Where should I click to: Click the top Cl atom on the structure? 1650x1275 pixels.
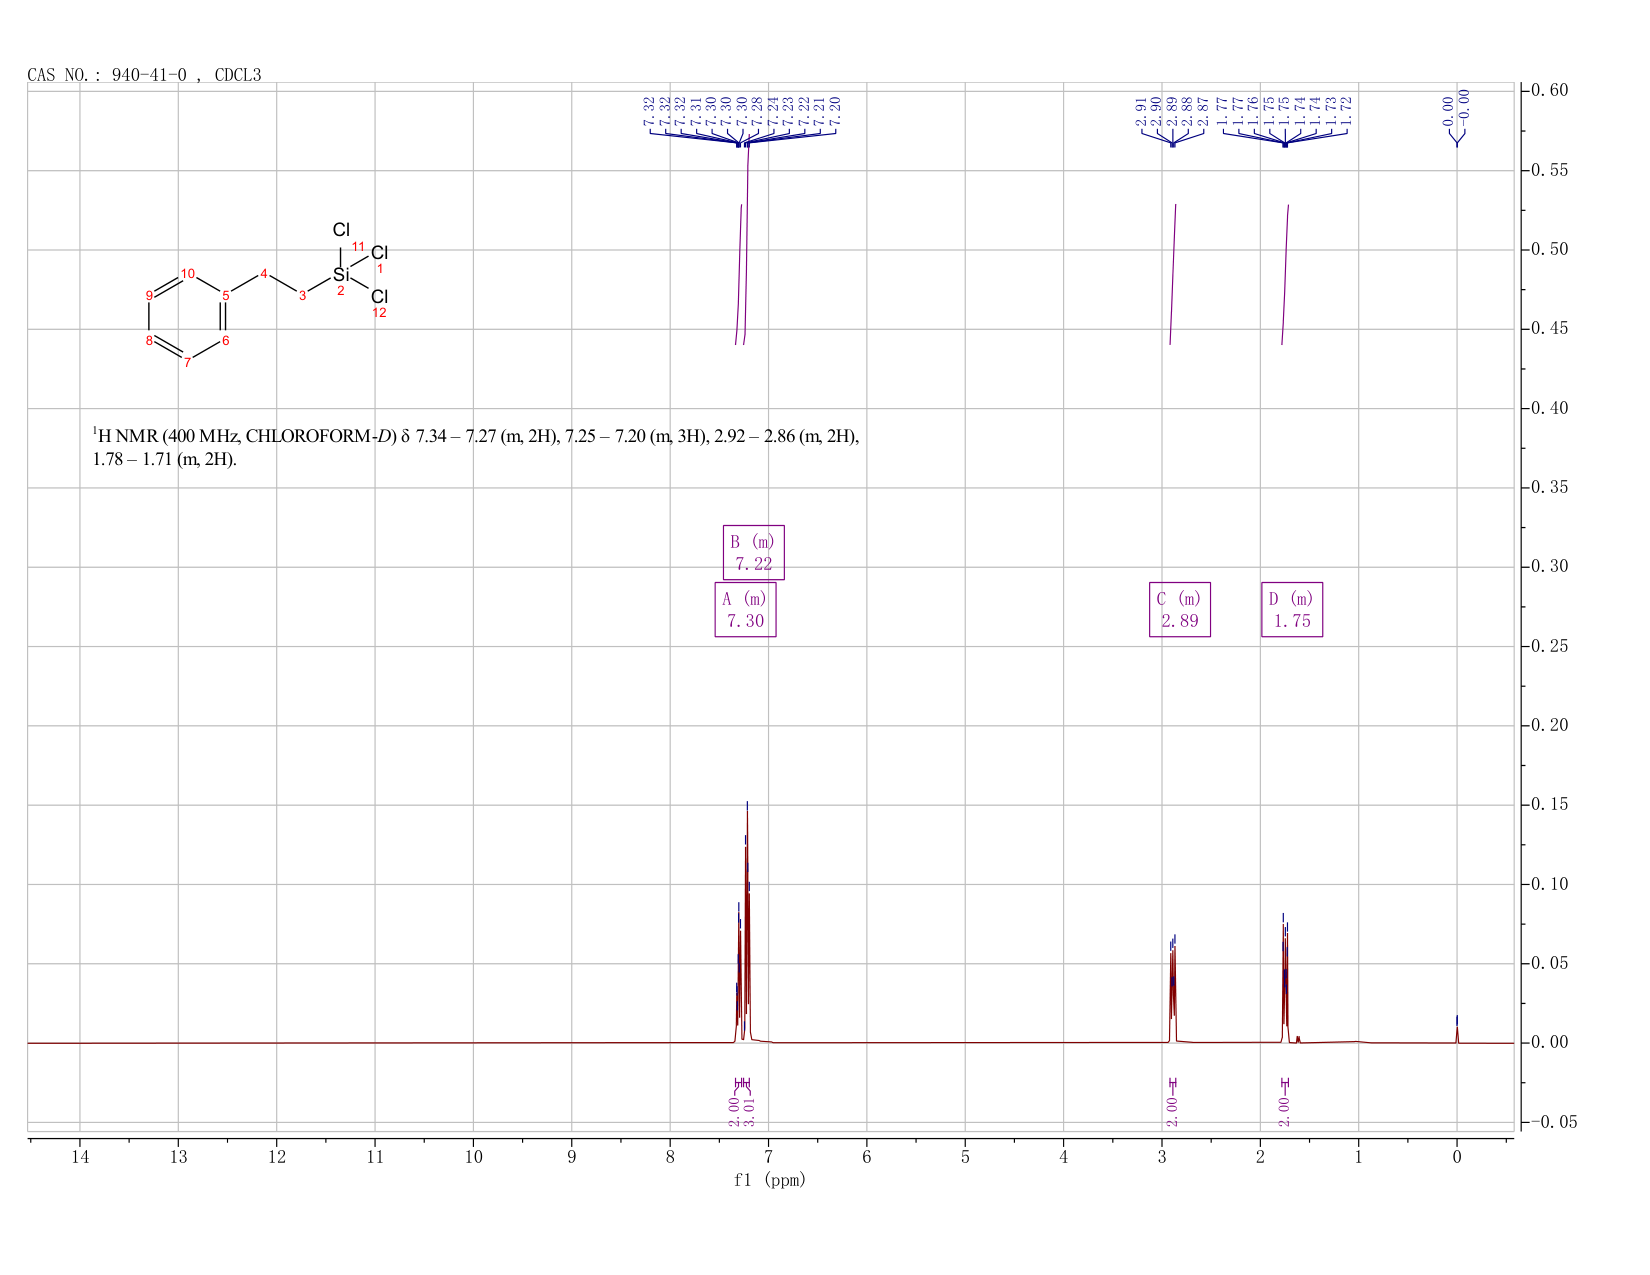(341, 230)
